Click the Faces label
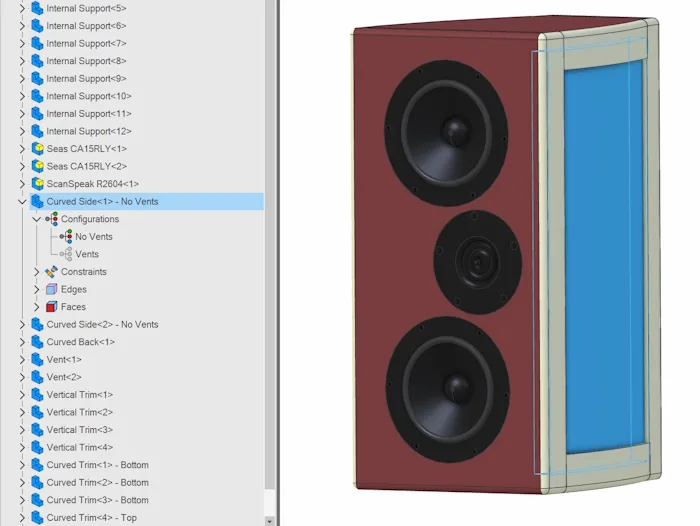 tap(73, 307)
